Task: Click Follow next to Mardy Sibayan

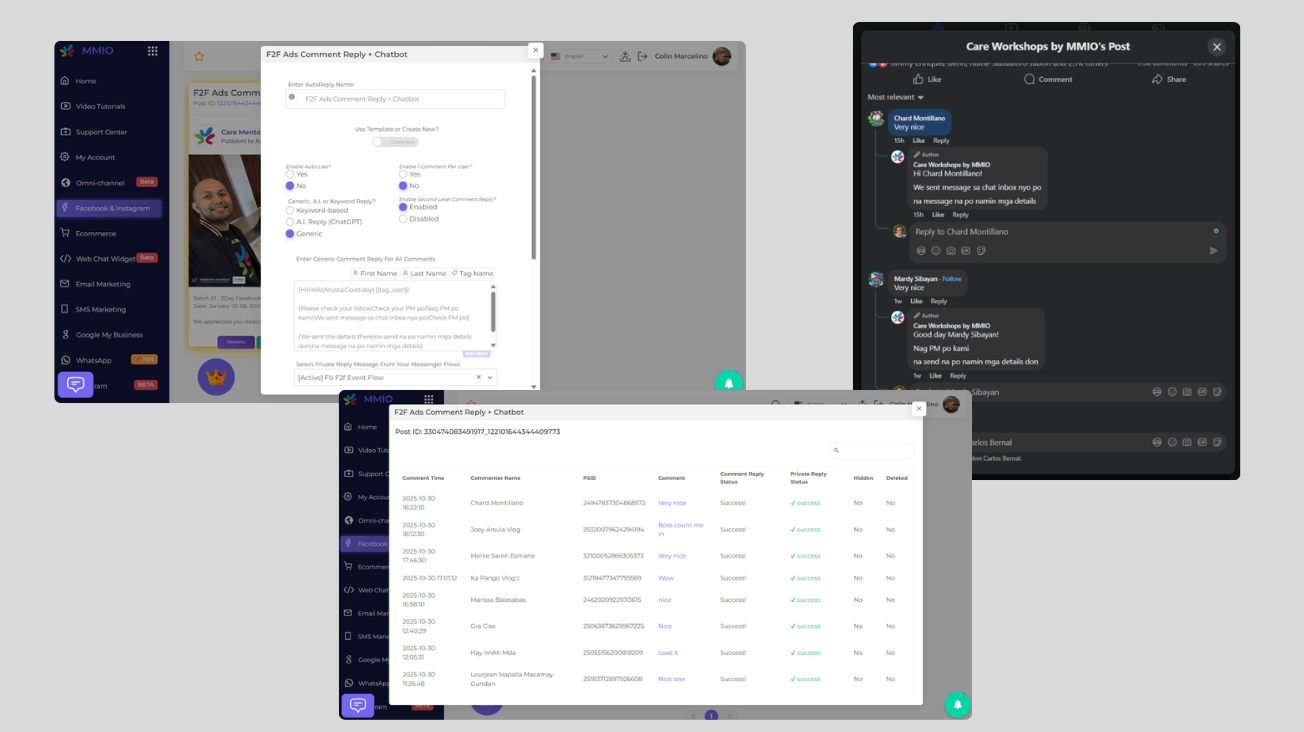Action: coord(952,278)
